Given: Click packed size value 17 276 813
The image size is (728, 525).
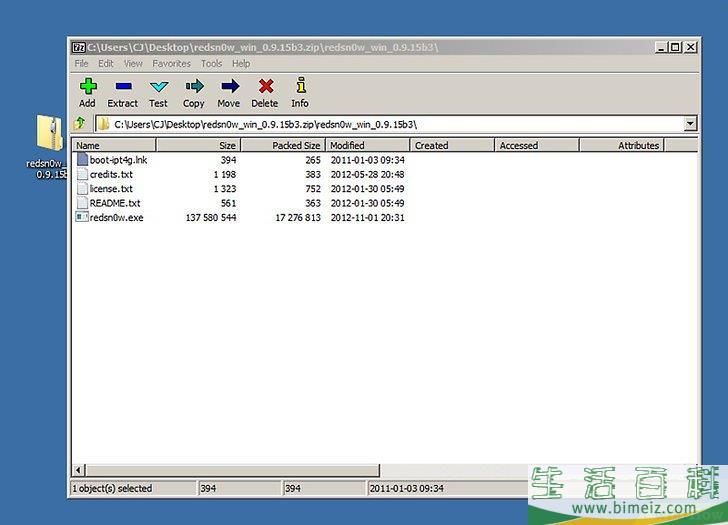Looking at the screenshot, I should coord(298,217).
